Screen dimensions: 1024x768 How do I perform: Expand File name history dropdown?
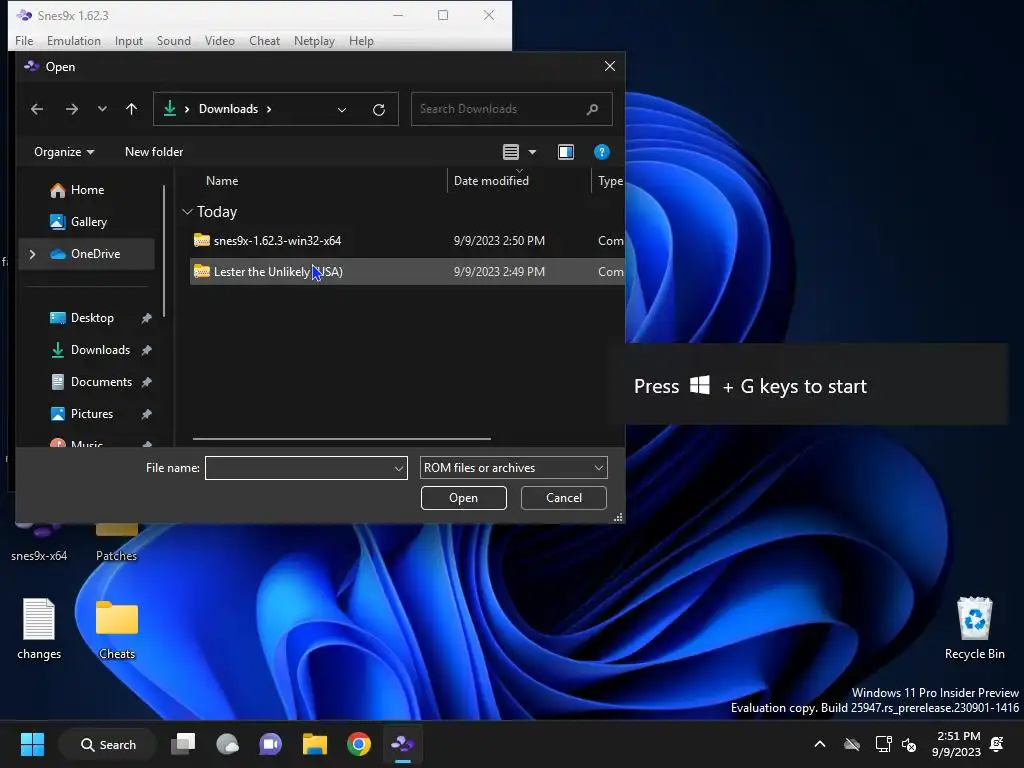pyautogui.click(x=398, y=468)
